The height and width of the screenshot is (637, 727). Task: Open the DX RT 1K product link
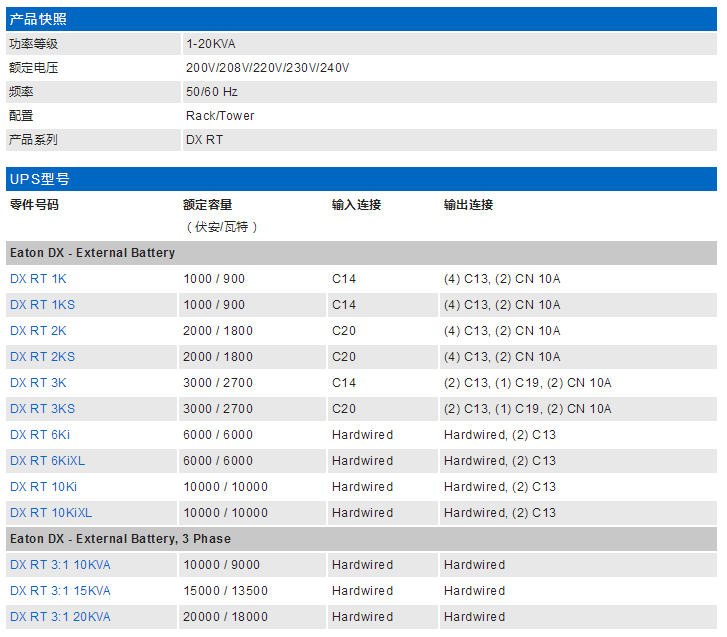[38, 279]
